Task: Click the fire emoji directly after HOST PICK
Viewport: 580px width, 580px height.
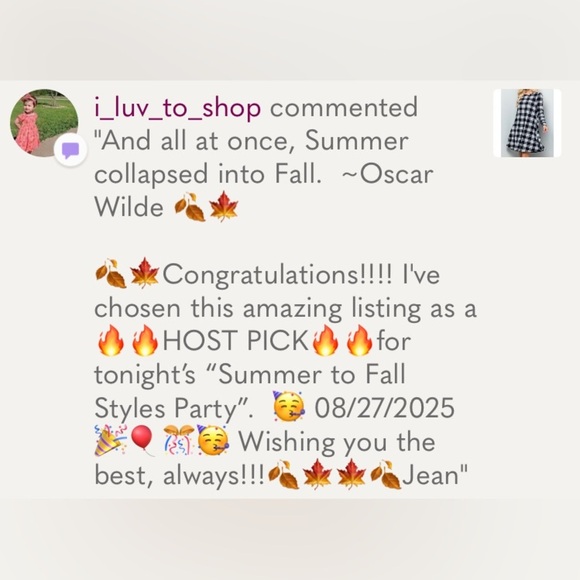Action: click(x=326, y=340)
